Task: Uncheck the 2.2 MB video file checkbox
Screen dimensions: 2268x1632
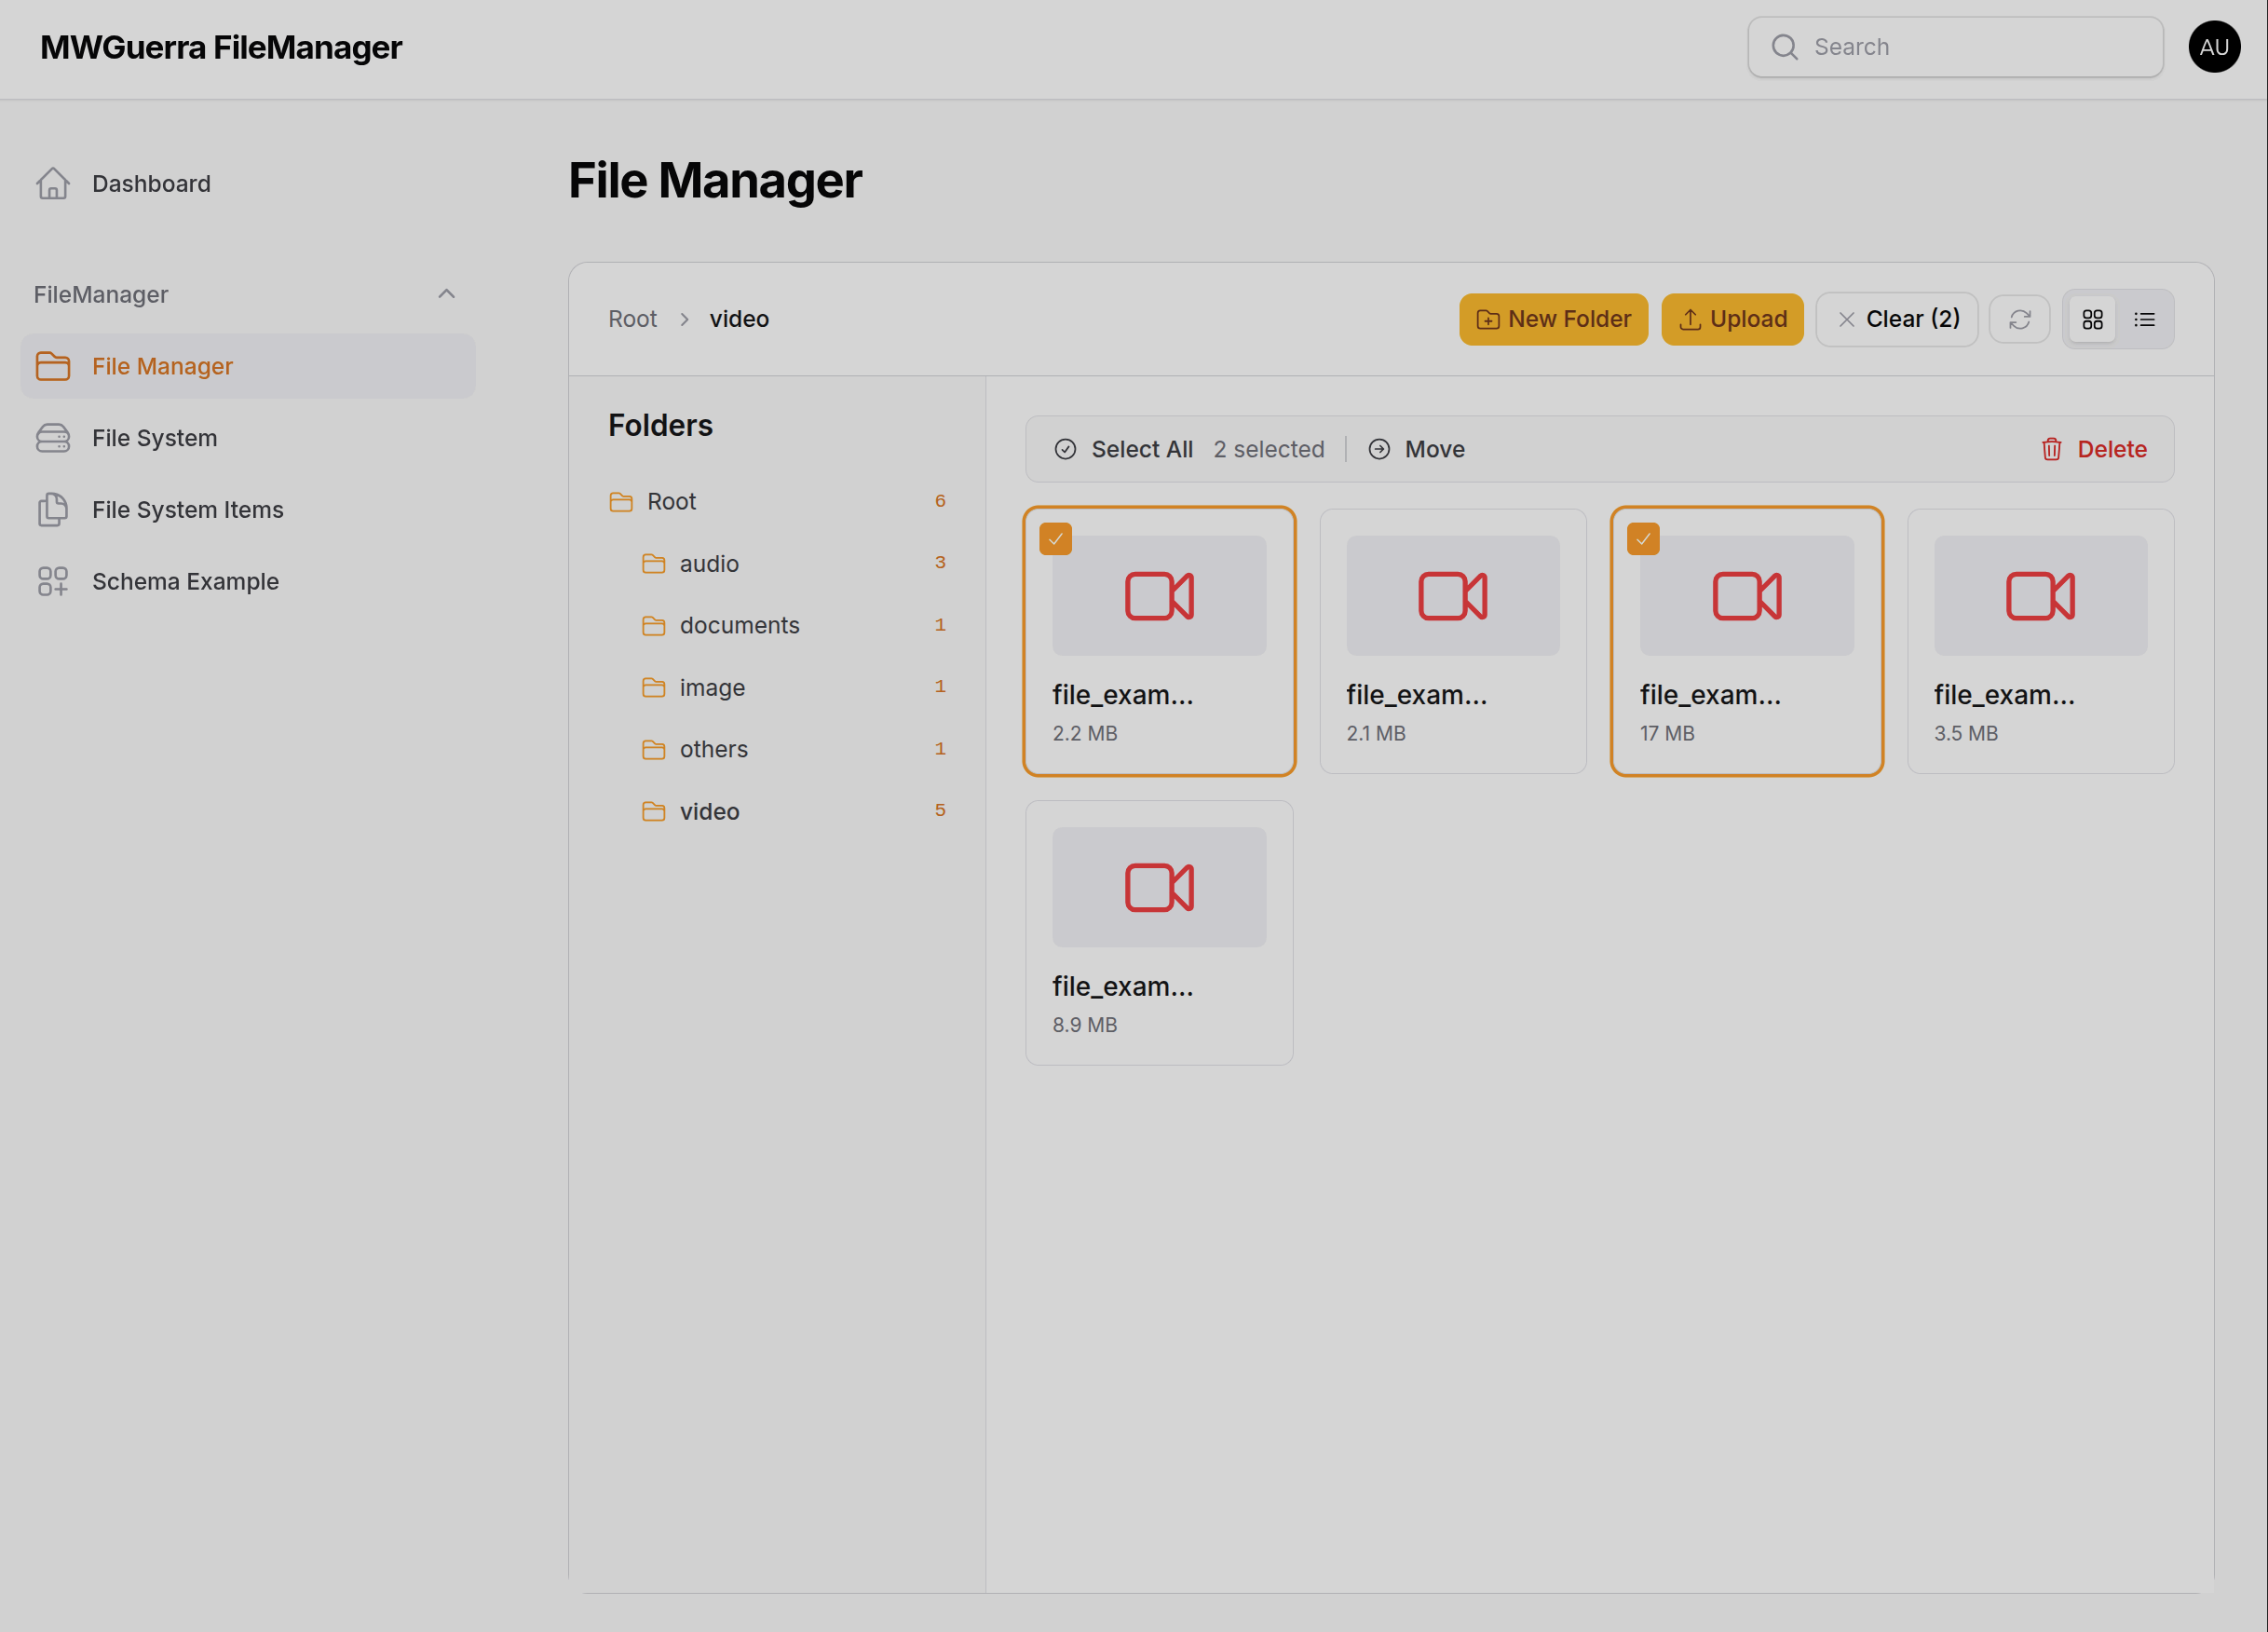Action: [x=1055, y=539]
